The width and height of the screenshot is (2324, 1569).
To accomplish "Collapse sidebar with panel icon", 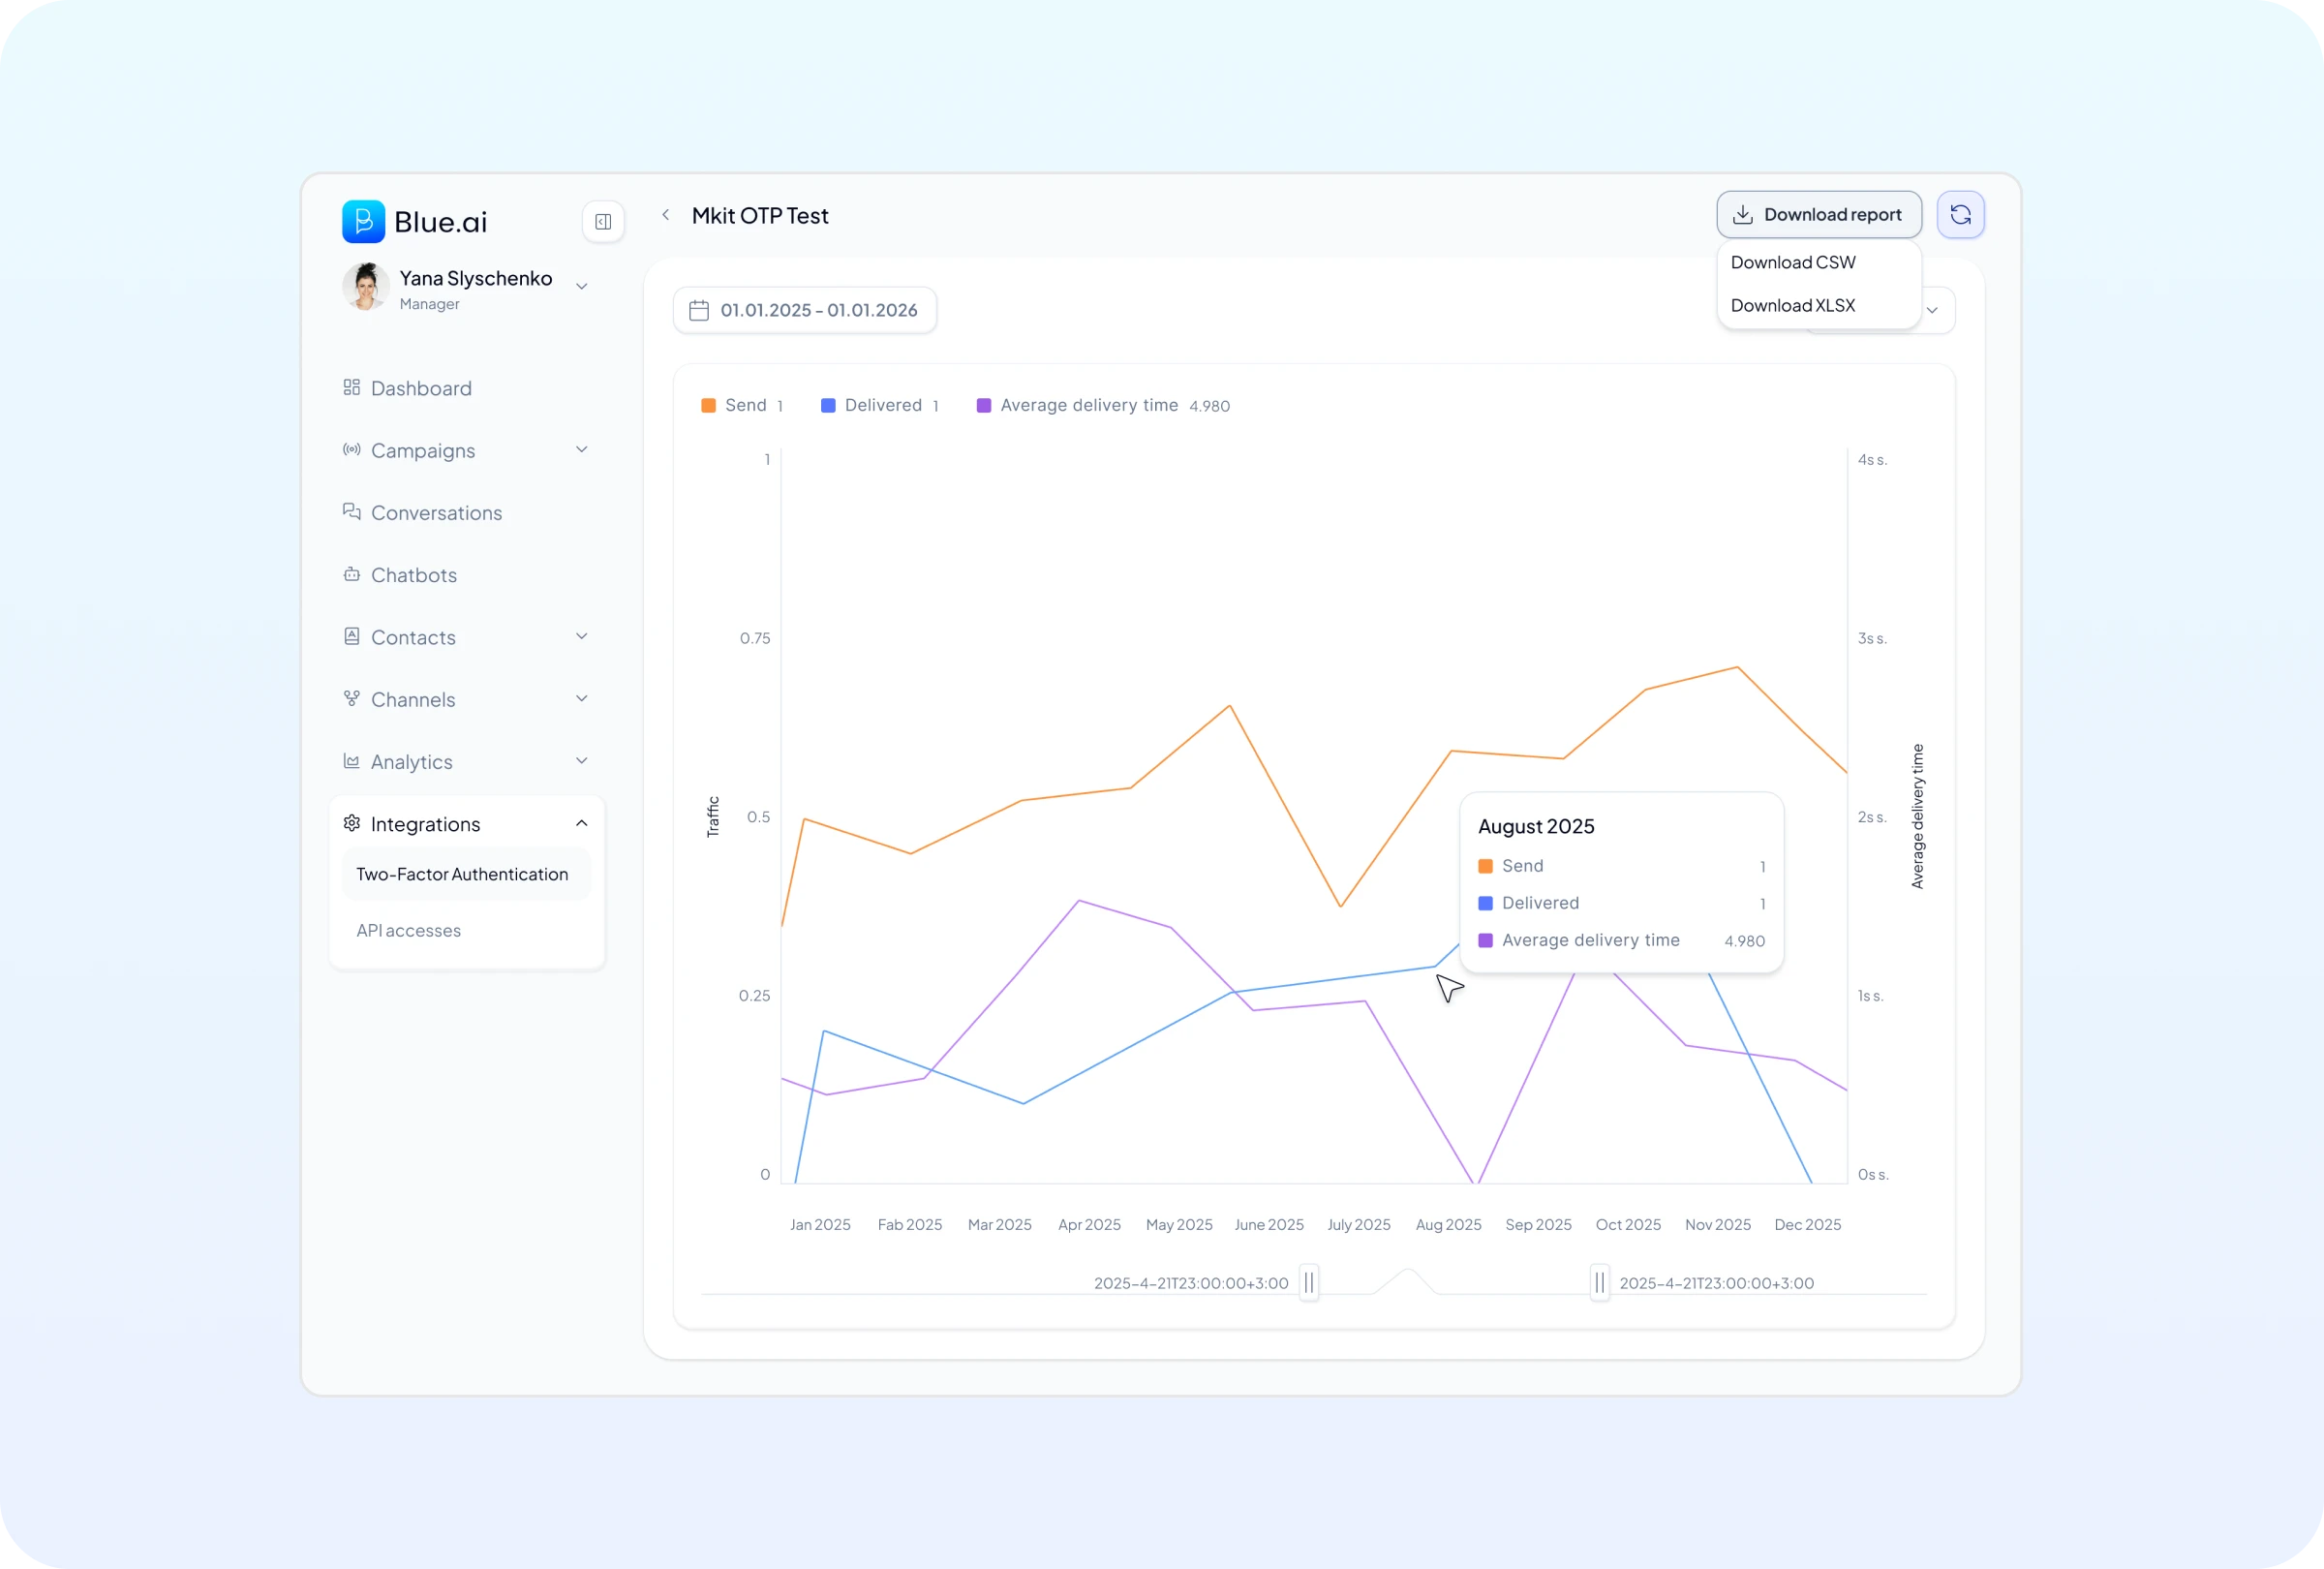I will 603,222.
